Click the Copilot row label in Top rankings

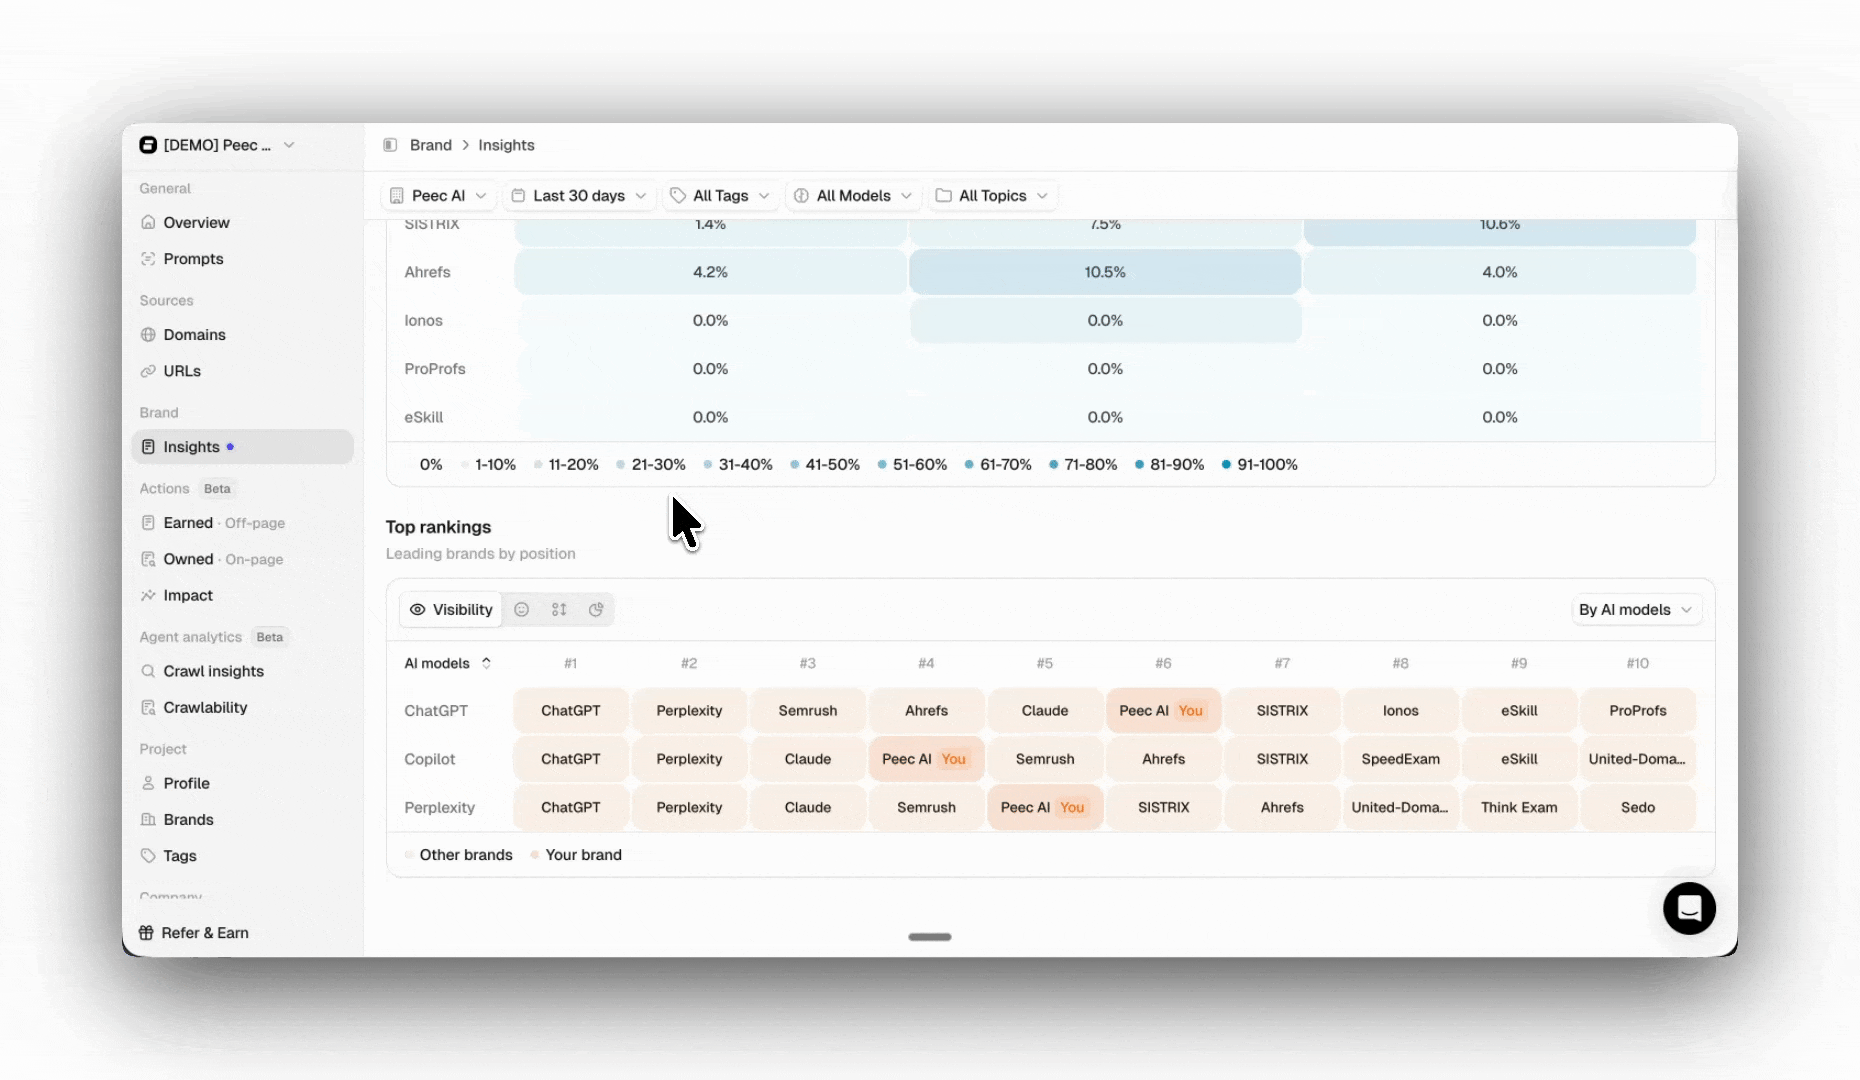(x=429, y=759)
